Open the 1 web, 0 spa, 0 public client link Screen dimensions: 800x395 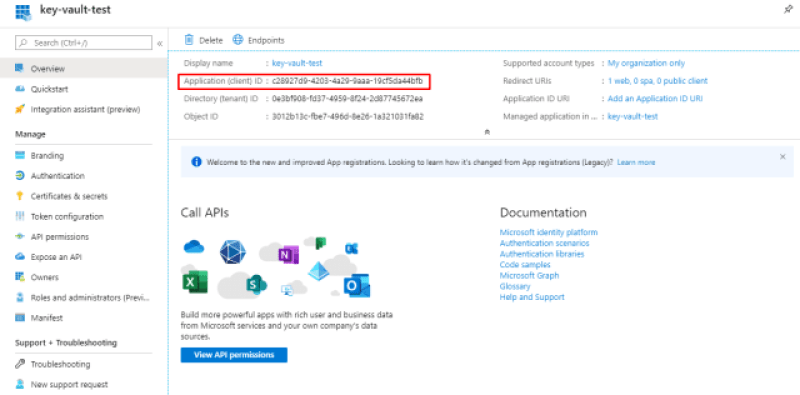(658, 81)
